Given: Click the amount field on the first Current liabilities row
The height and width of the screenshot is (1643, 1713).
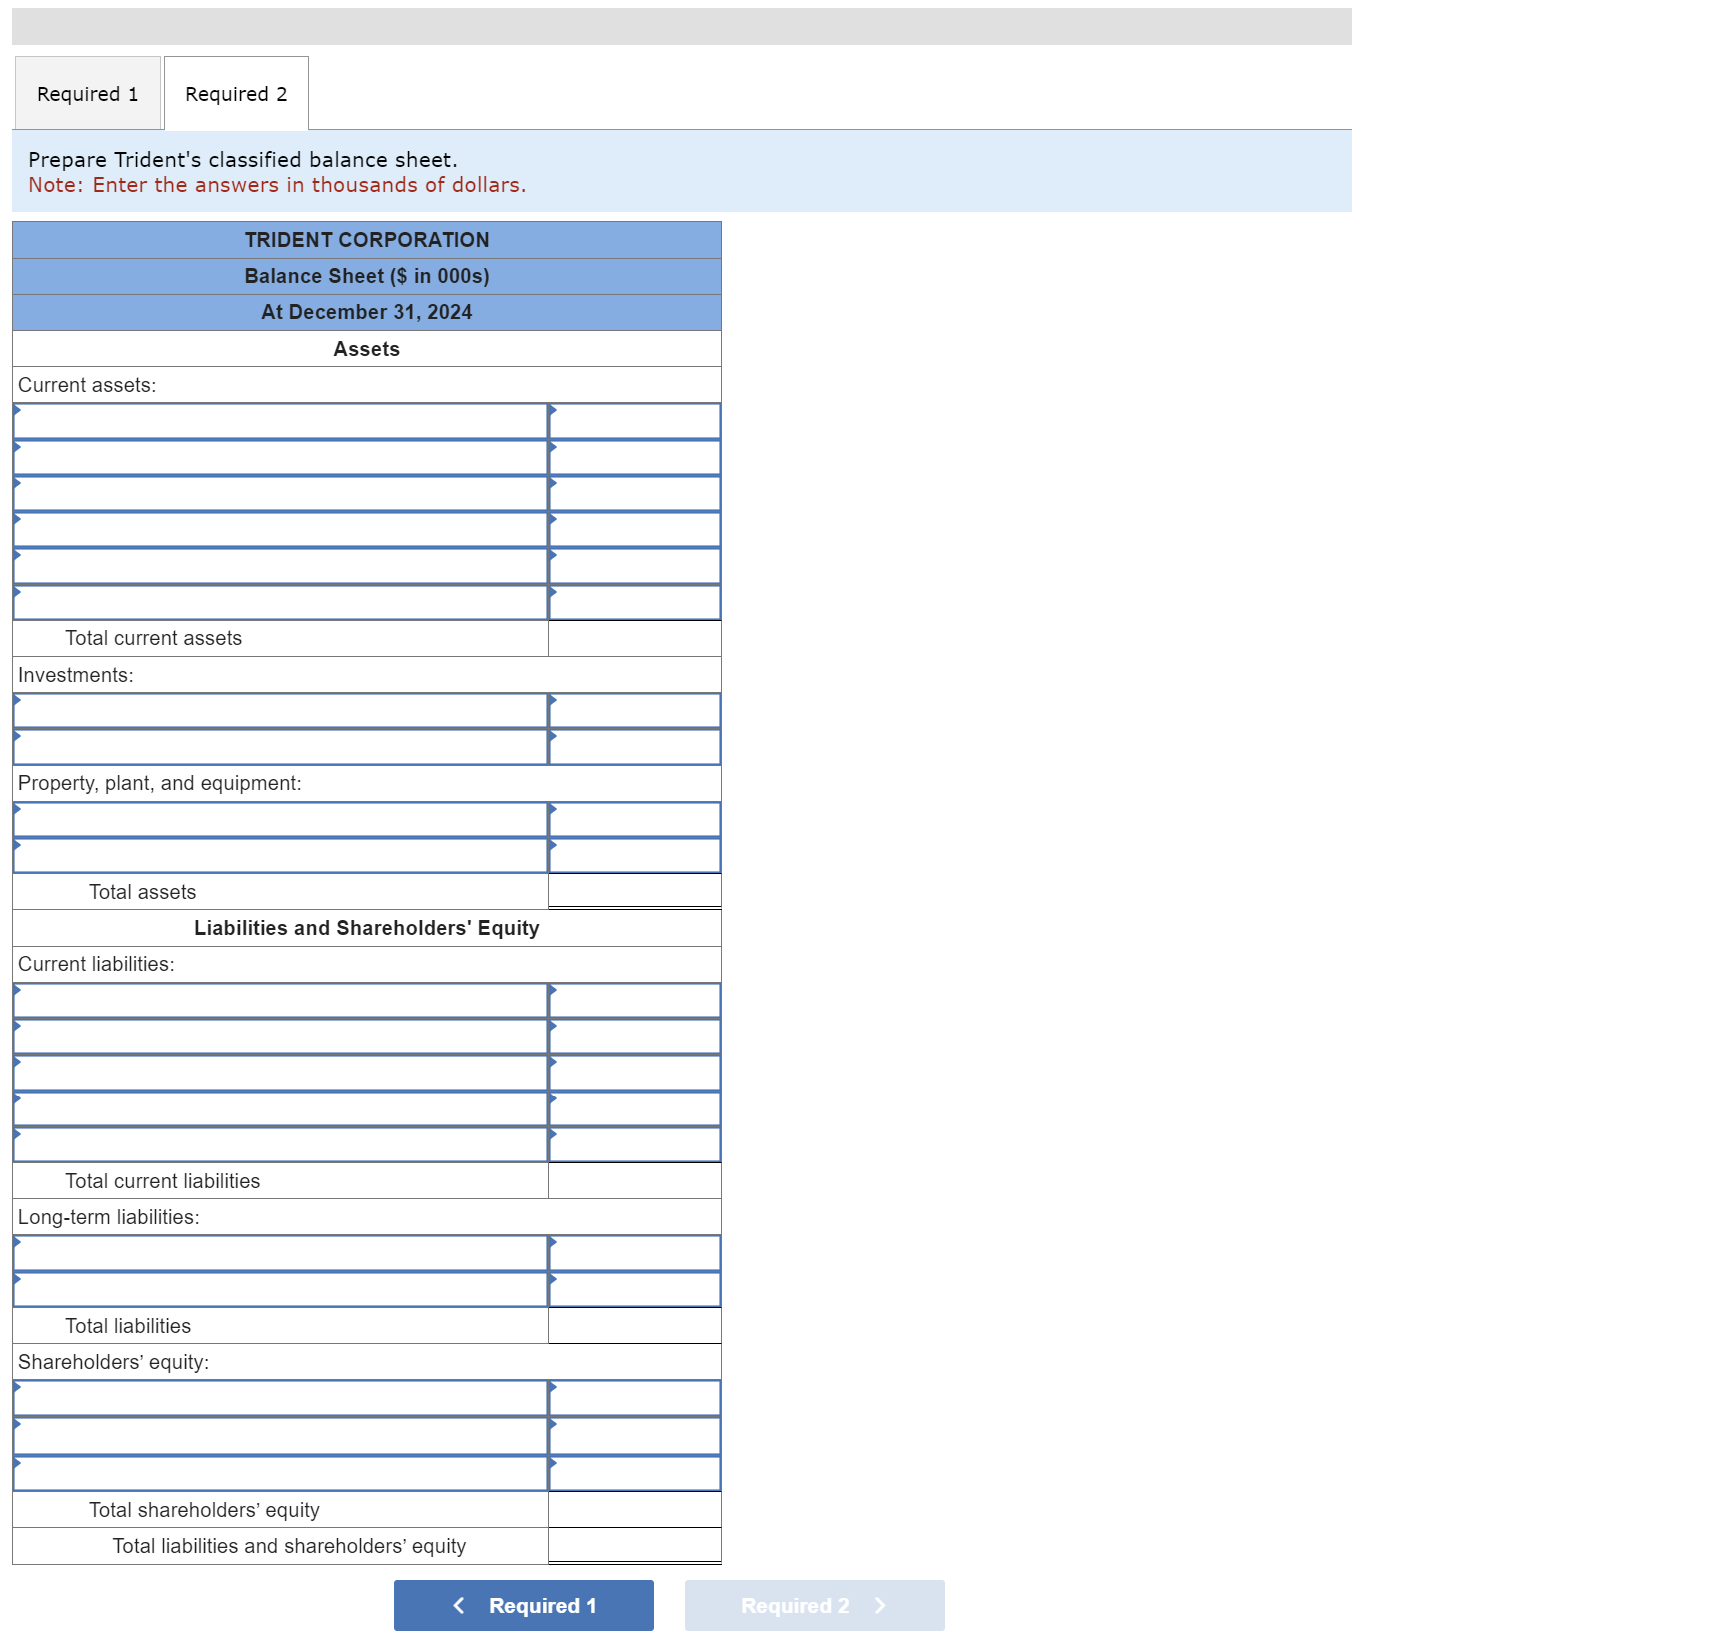Looking at the screenshot, I should click(x=633, y=1000).
